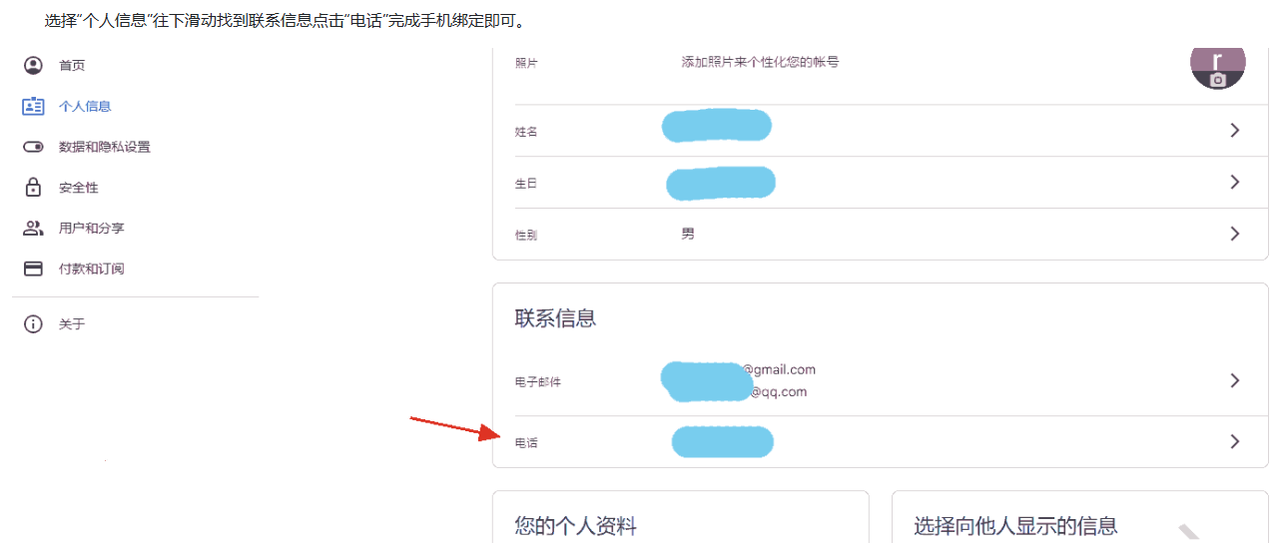Click the 电话 label in contact info
Screen dimensions: 1280x553
click(526, 443)
